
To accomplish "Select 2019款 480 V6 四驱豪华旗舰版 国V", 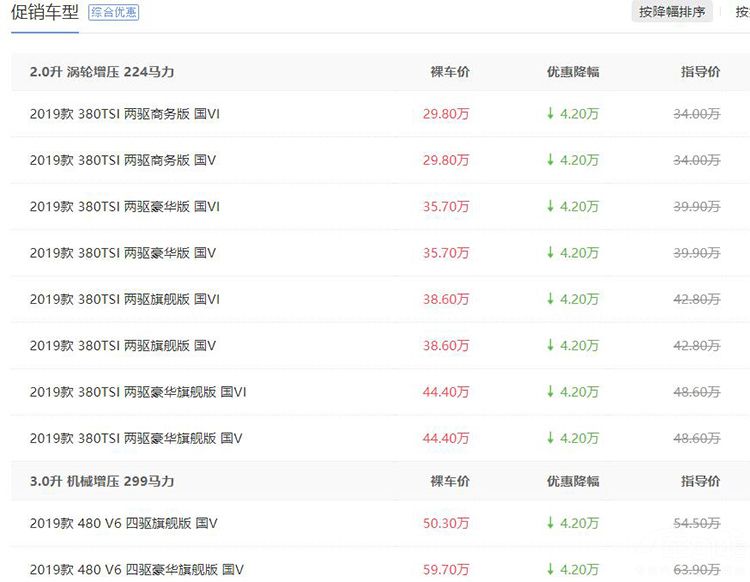I will click(x=136, y=570).
